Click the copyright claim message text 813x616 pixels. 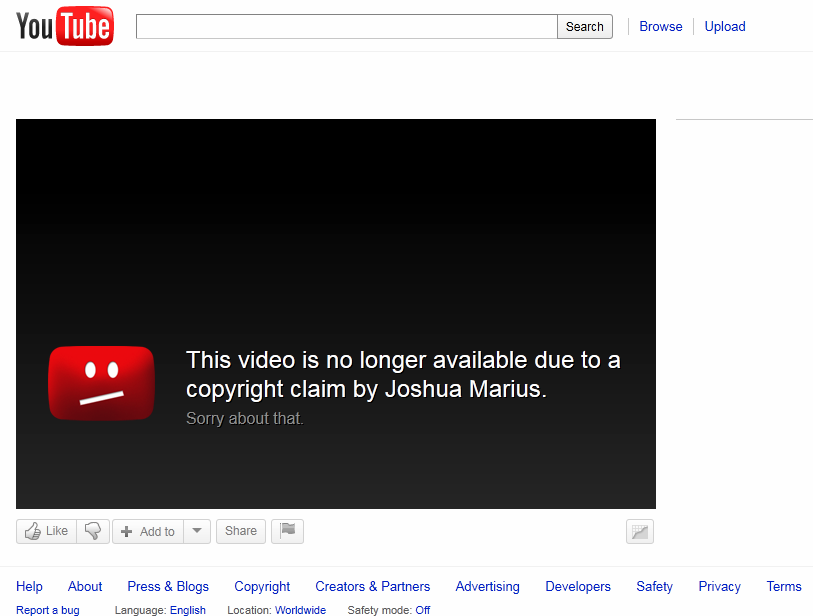403,374
